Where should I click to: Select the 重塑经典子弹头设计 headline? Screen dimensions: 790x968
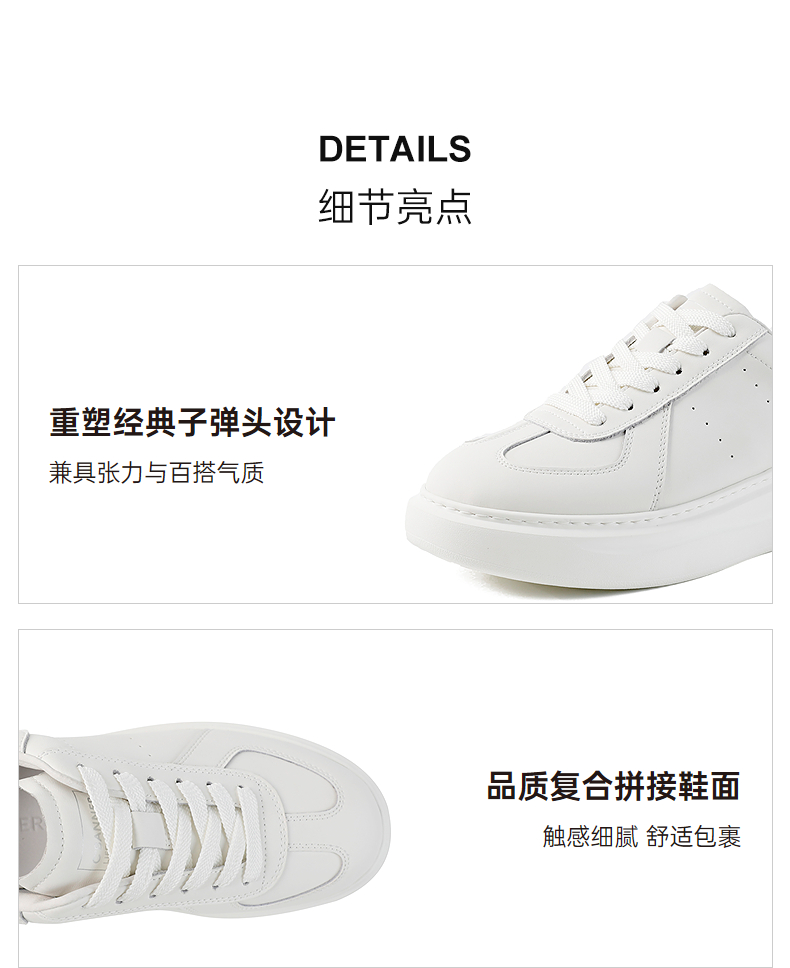pos(192,423)
